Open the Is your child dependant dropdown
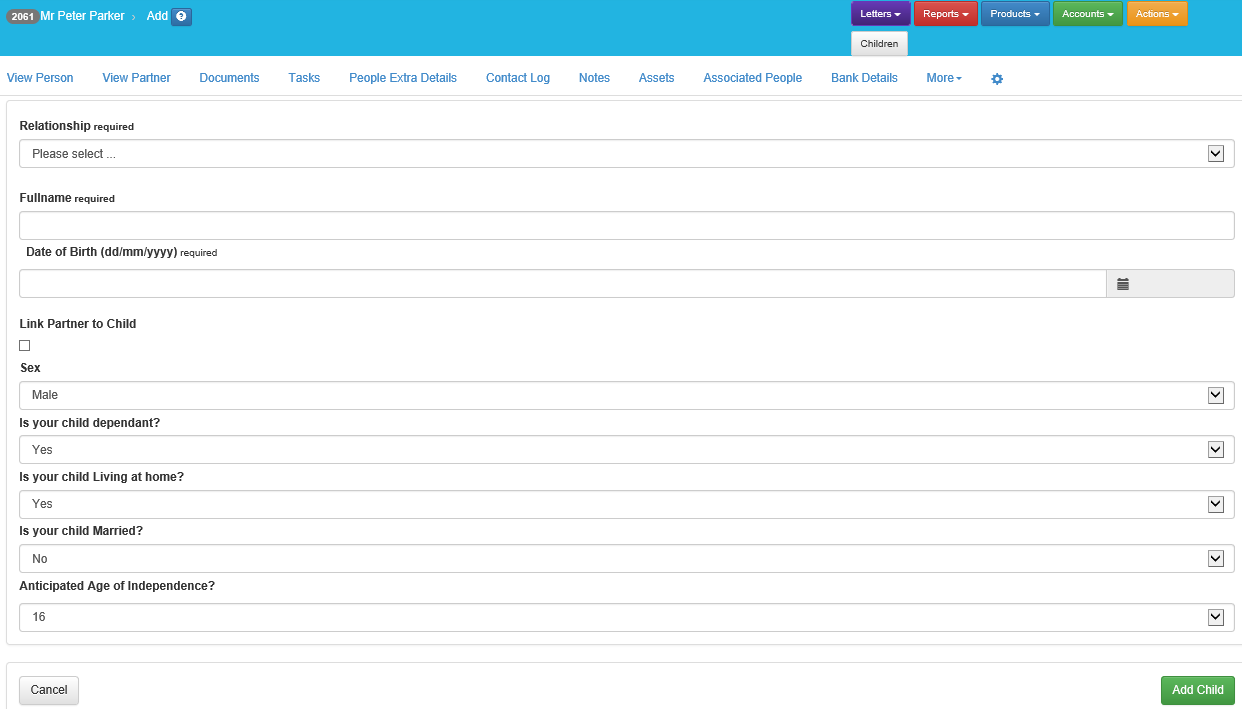This screenshot has height=709, width=1242. coord(626,450)
